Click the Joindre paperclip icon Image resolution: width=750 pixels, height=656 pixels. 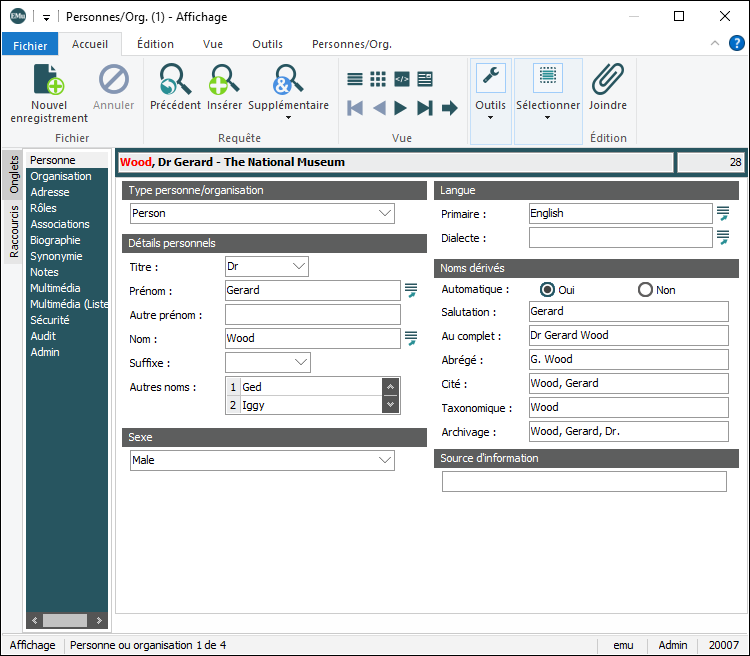coord(607,79)
